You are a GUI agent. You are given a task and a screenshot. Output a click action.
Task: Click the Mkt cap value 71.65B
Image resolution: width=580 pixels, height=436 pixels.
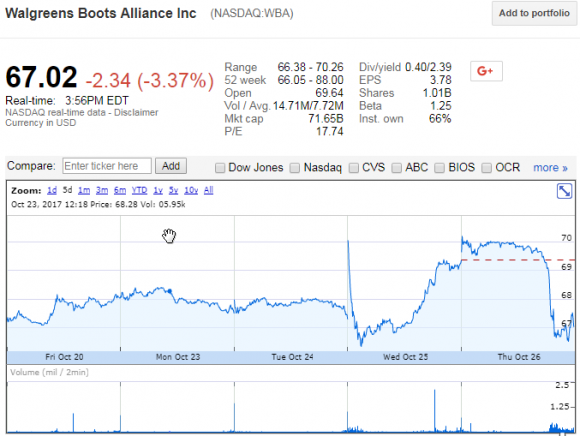point(326,119)
